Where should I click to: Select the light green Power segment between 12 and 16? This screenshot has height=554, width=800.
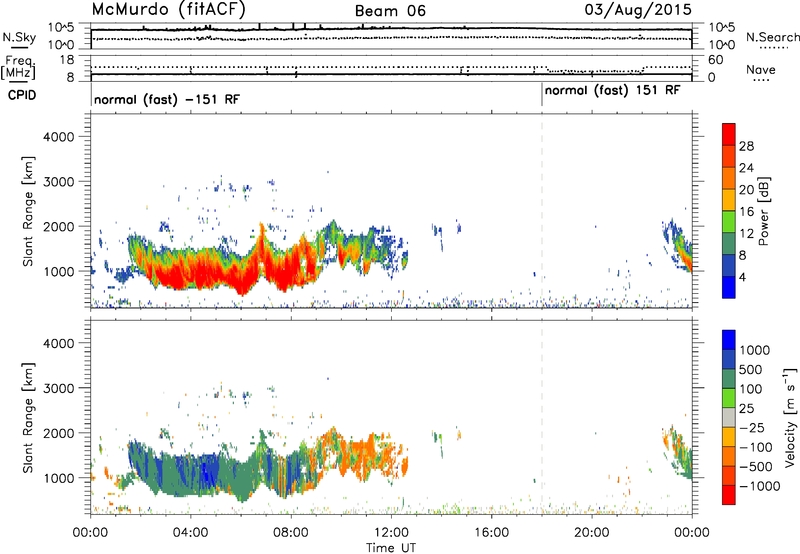coord(729,222)
